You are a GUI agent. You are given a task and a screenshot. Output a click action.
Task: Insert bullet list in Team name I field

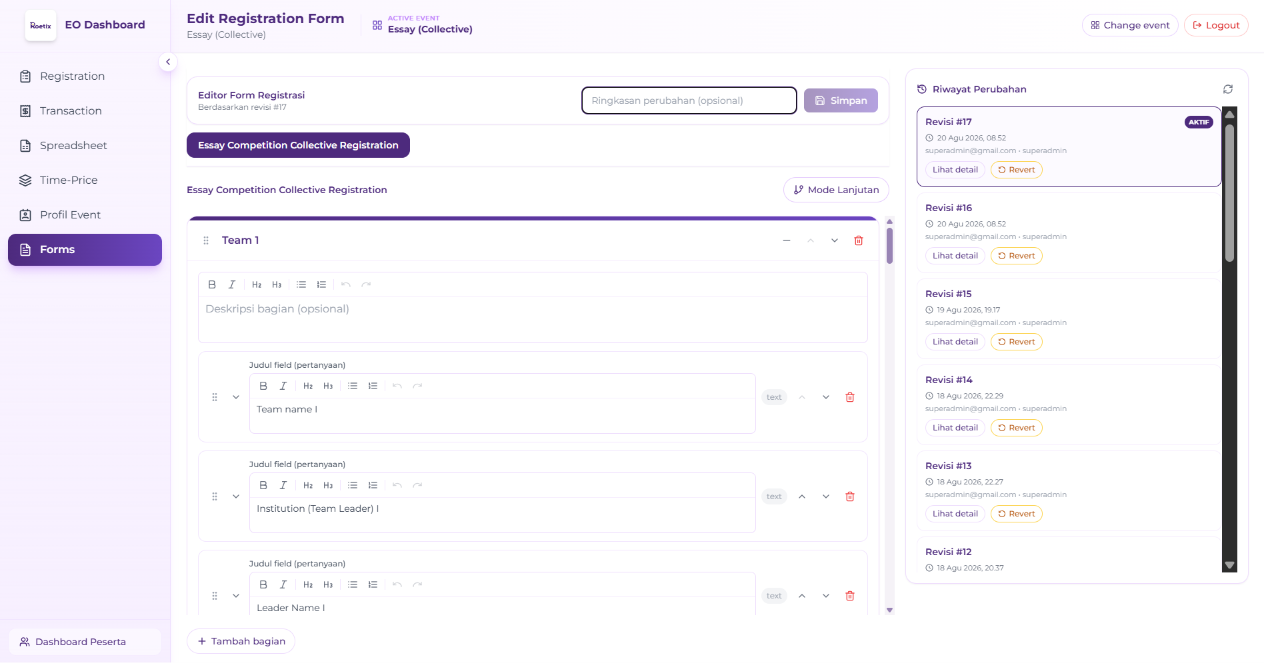(352, 386)
